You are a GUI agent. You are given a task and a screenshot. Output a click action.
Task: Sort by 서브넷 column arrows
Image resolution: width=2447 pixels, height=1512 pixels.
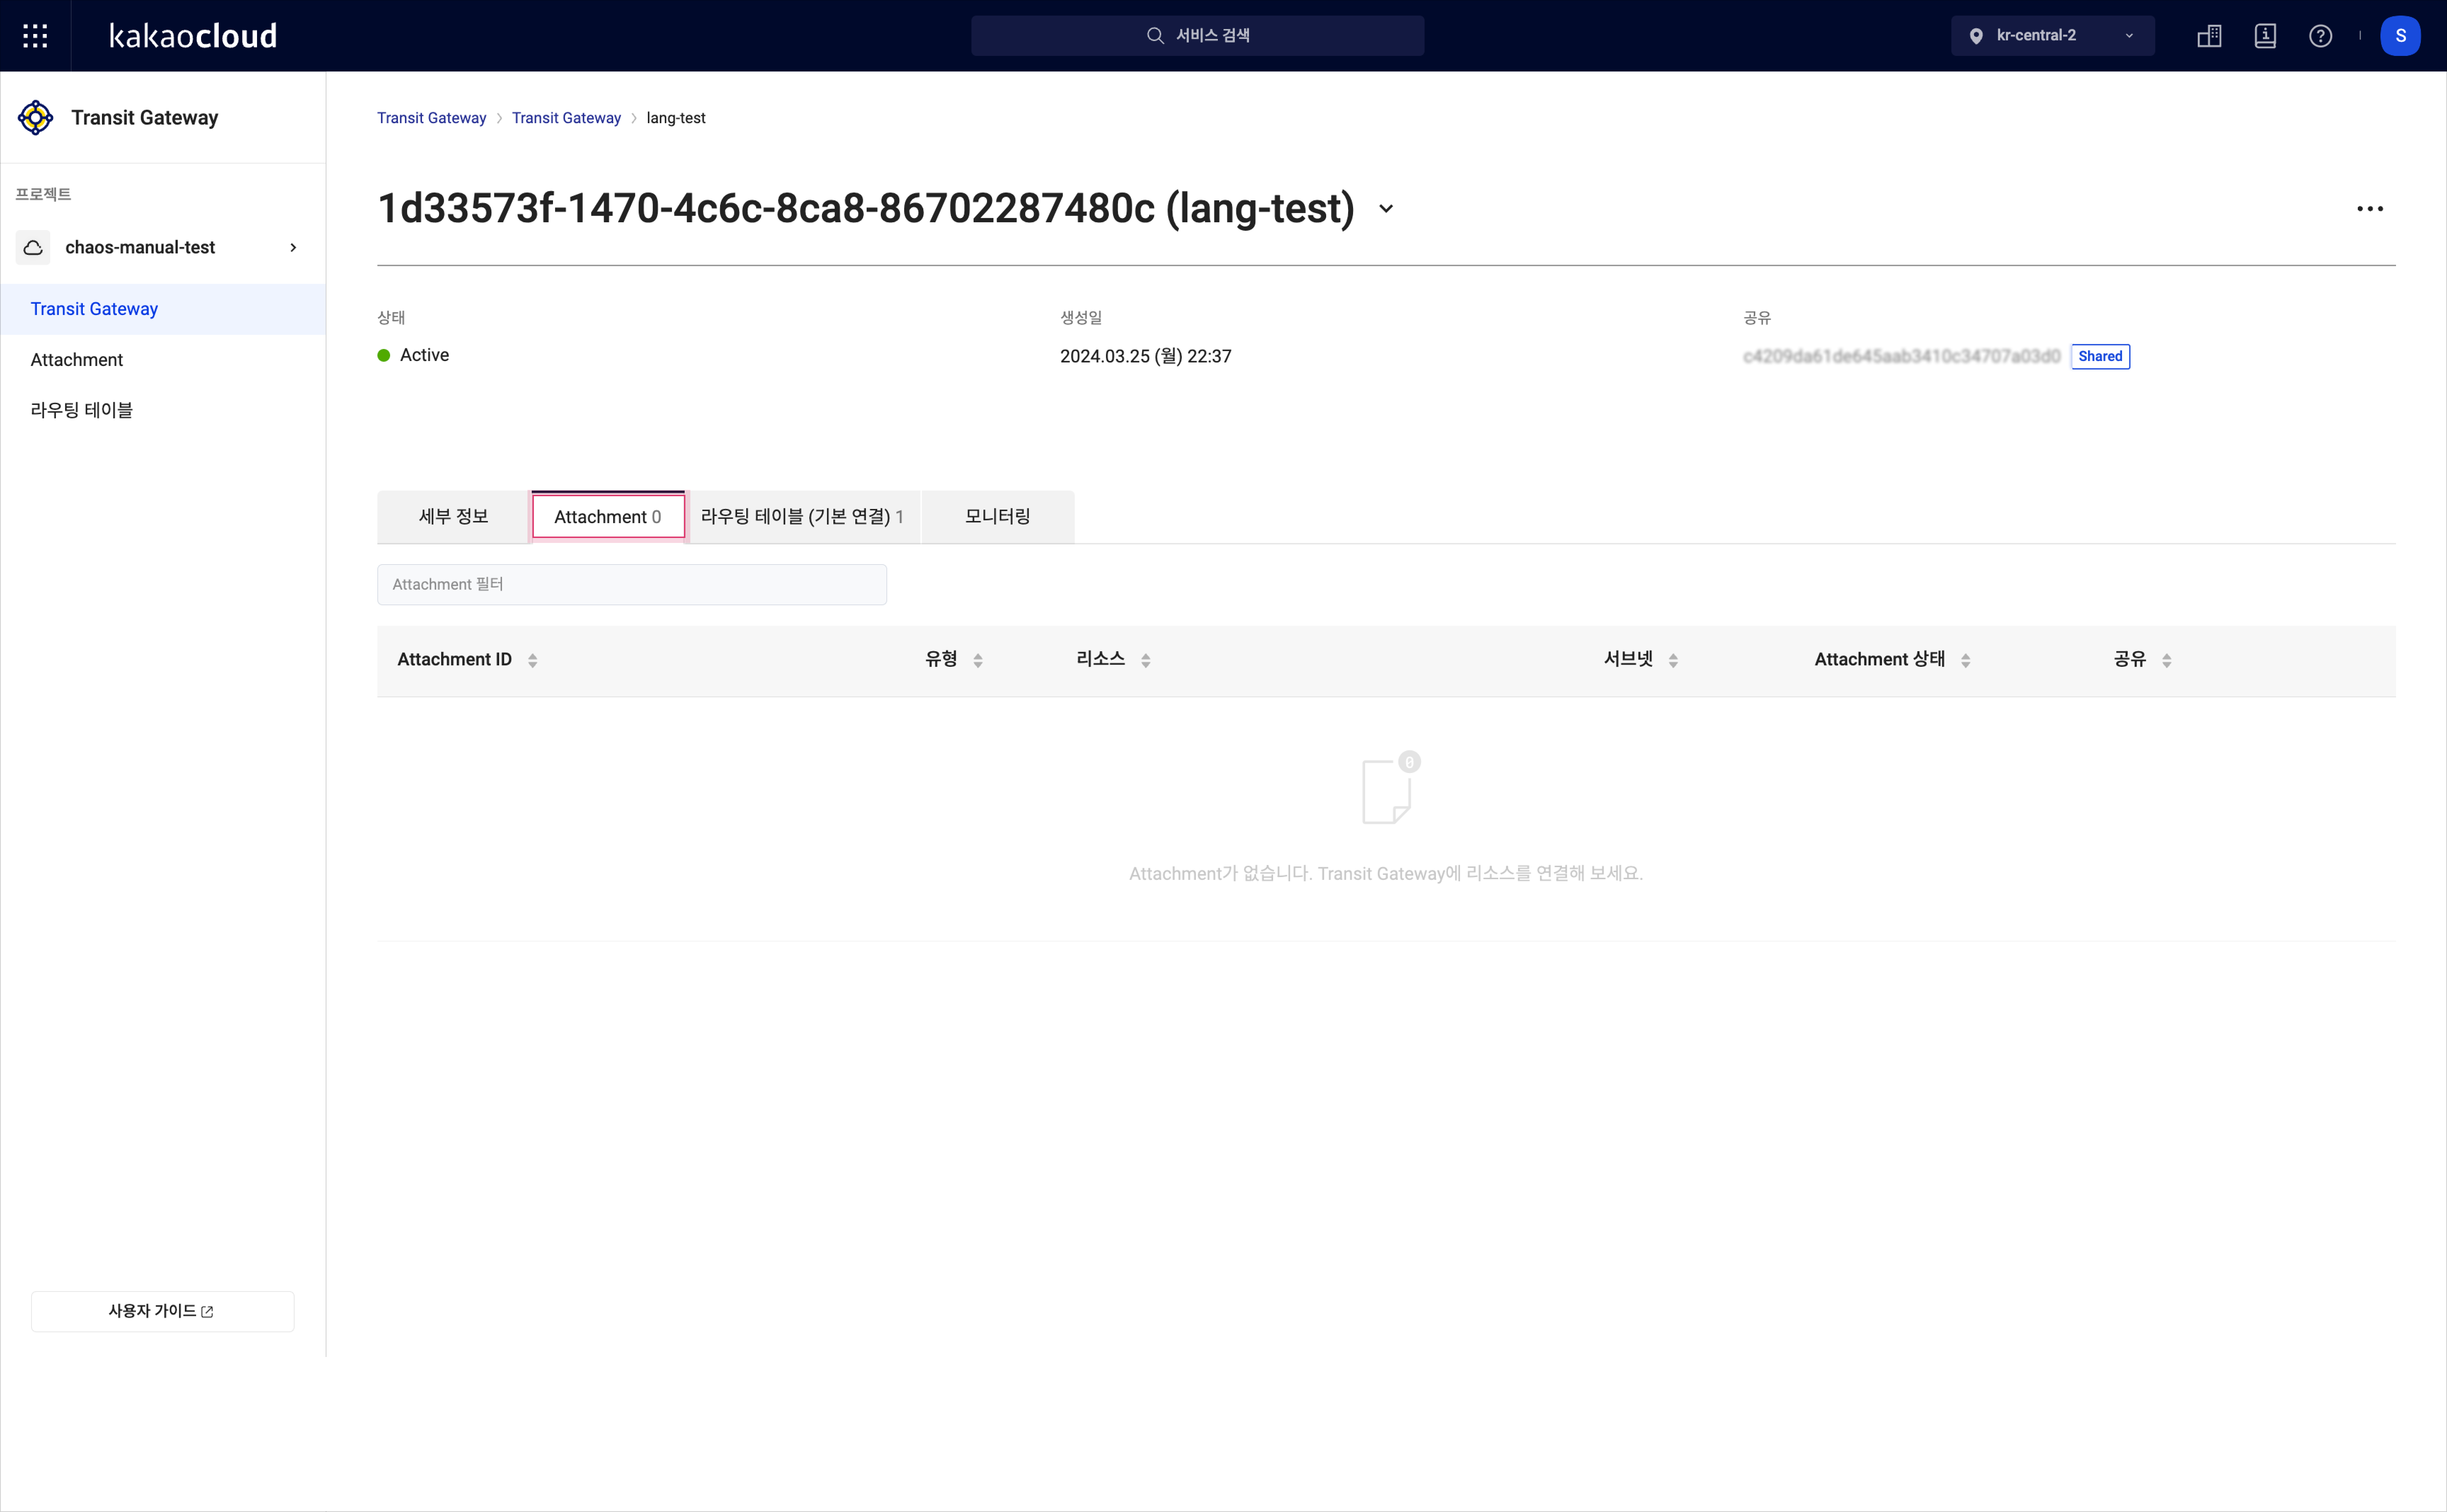1673,660
